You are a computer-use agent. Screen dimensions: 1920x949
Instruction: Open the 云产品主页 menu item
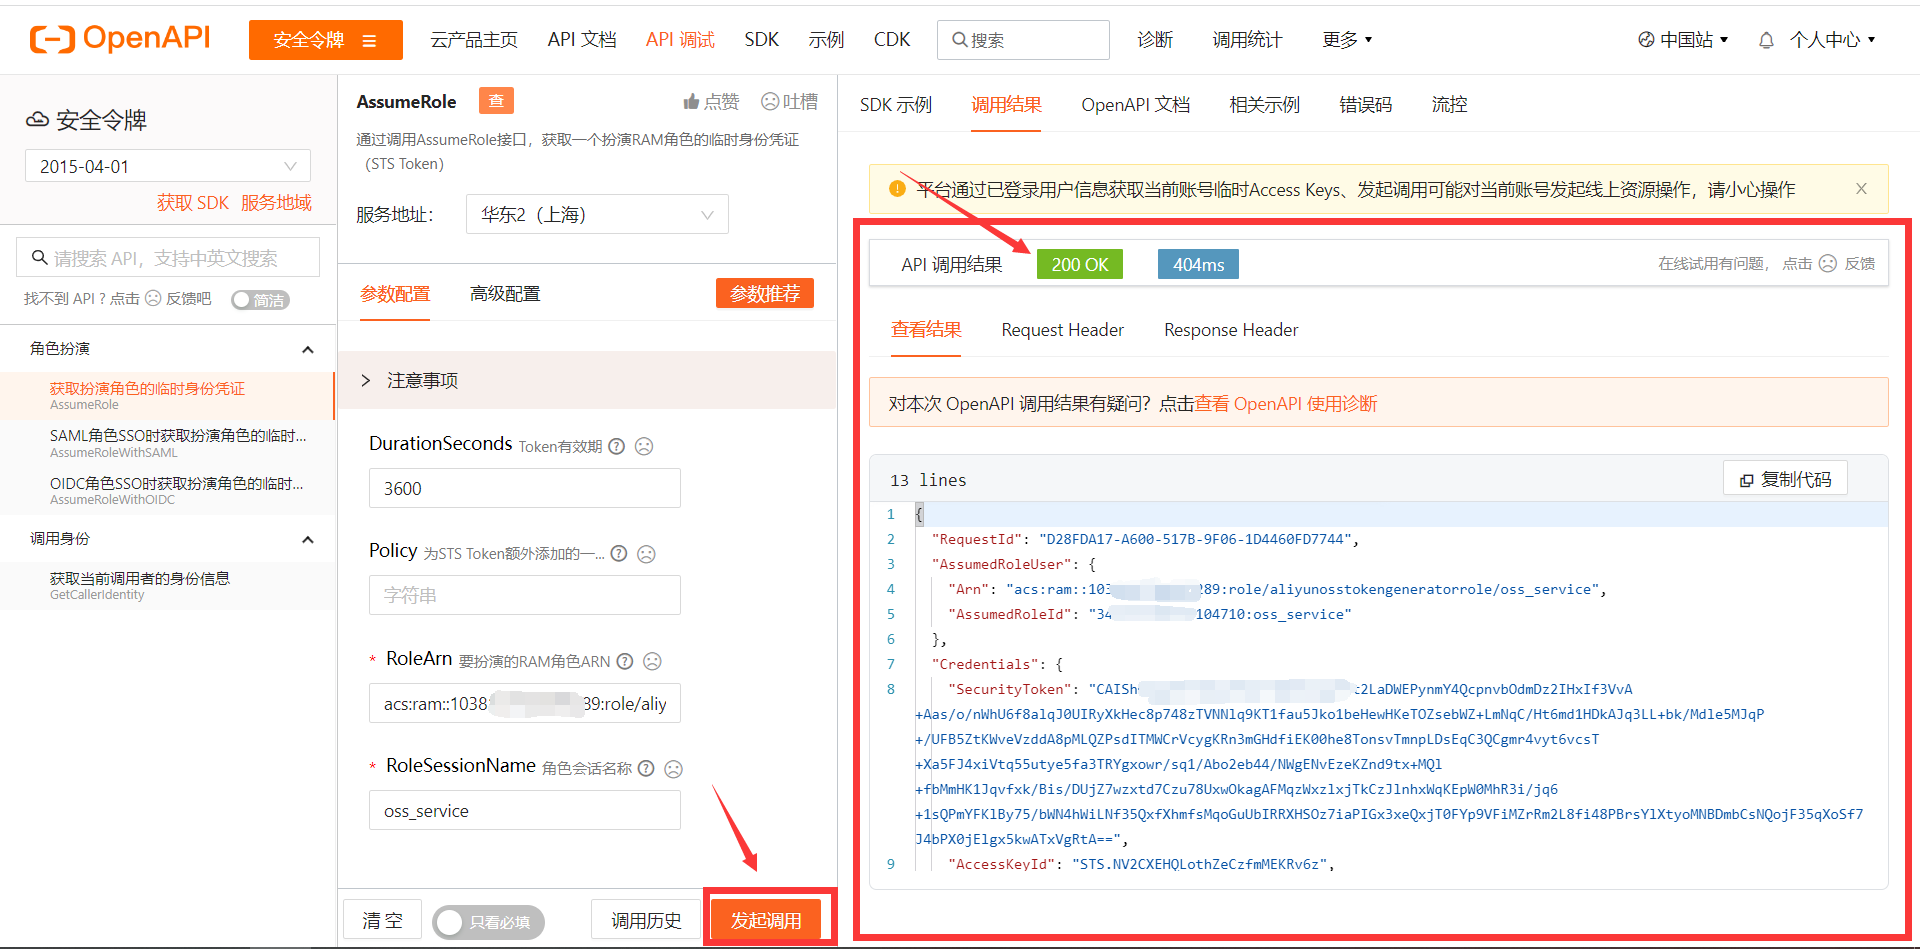coord(474,40)
